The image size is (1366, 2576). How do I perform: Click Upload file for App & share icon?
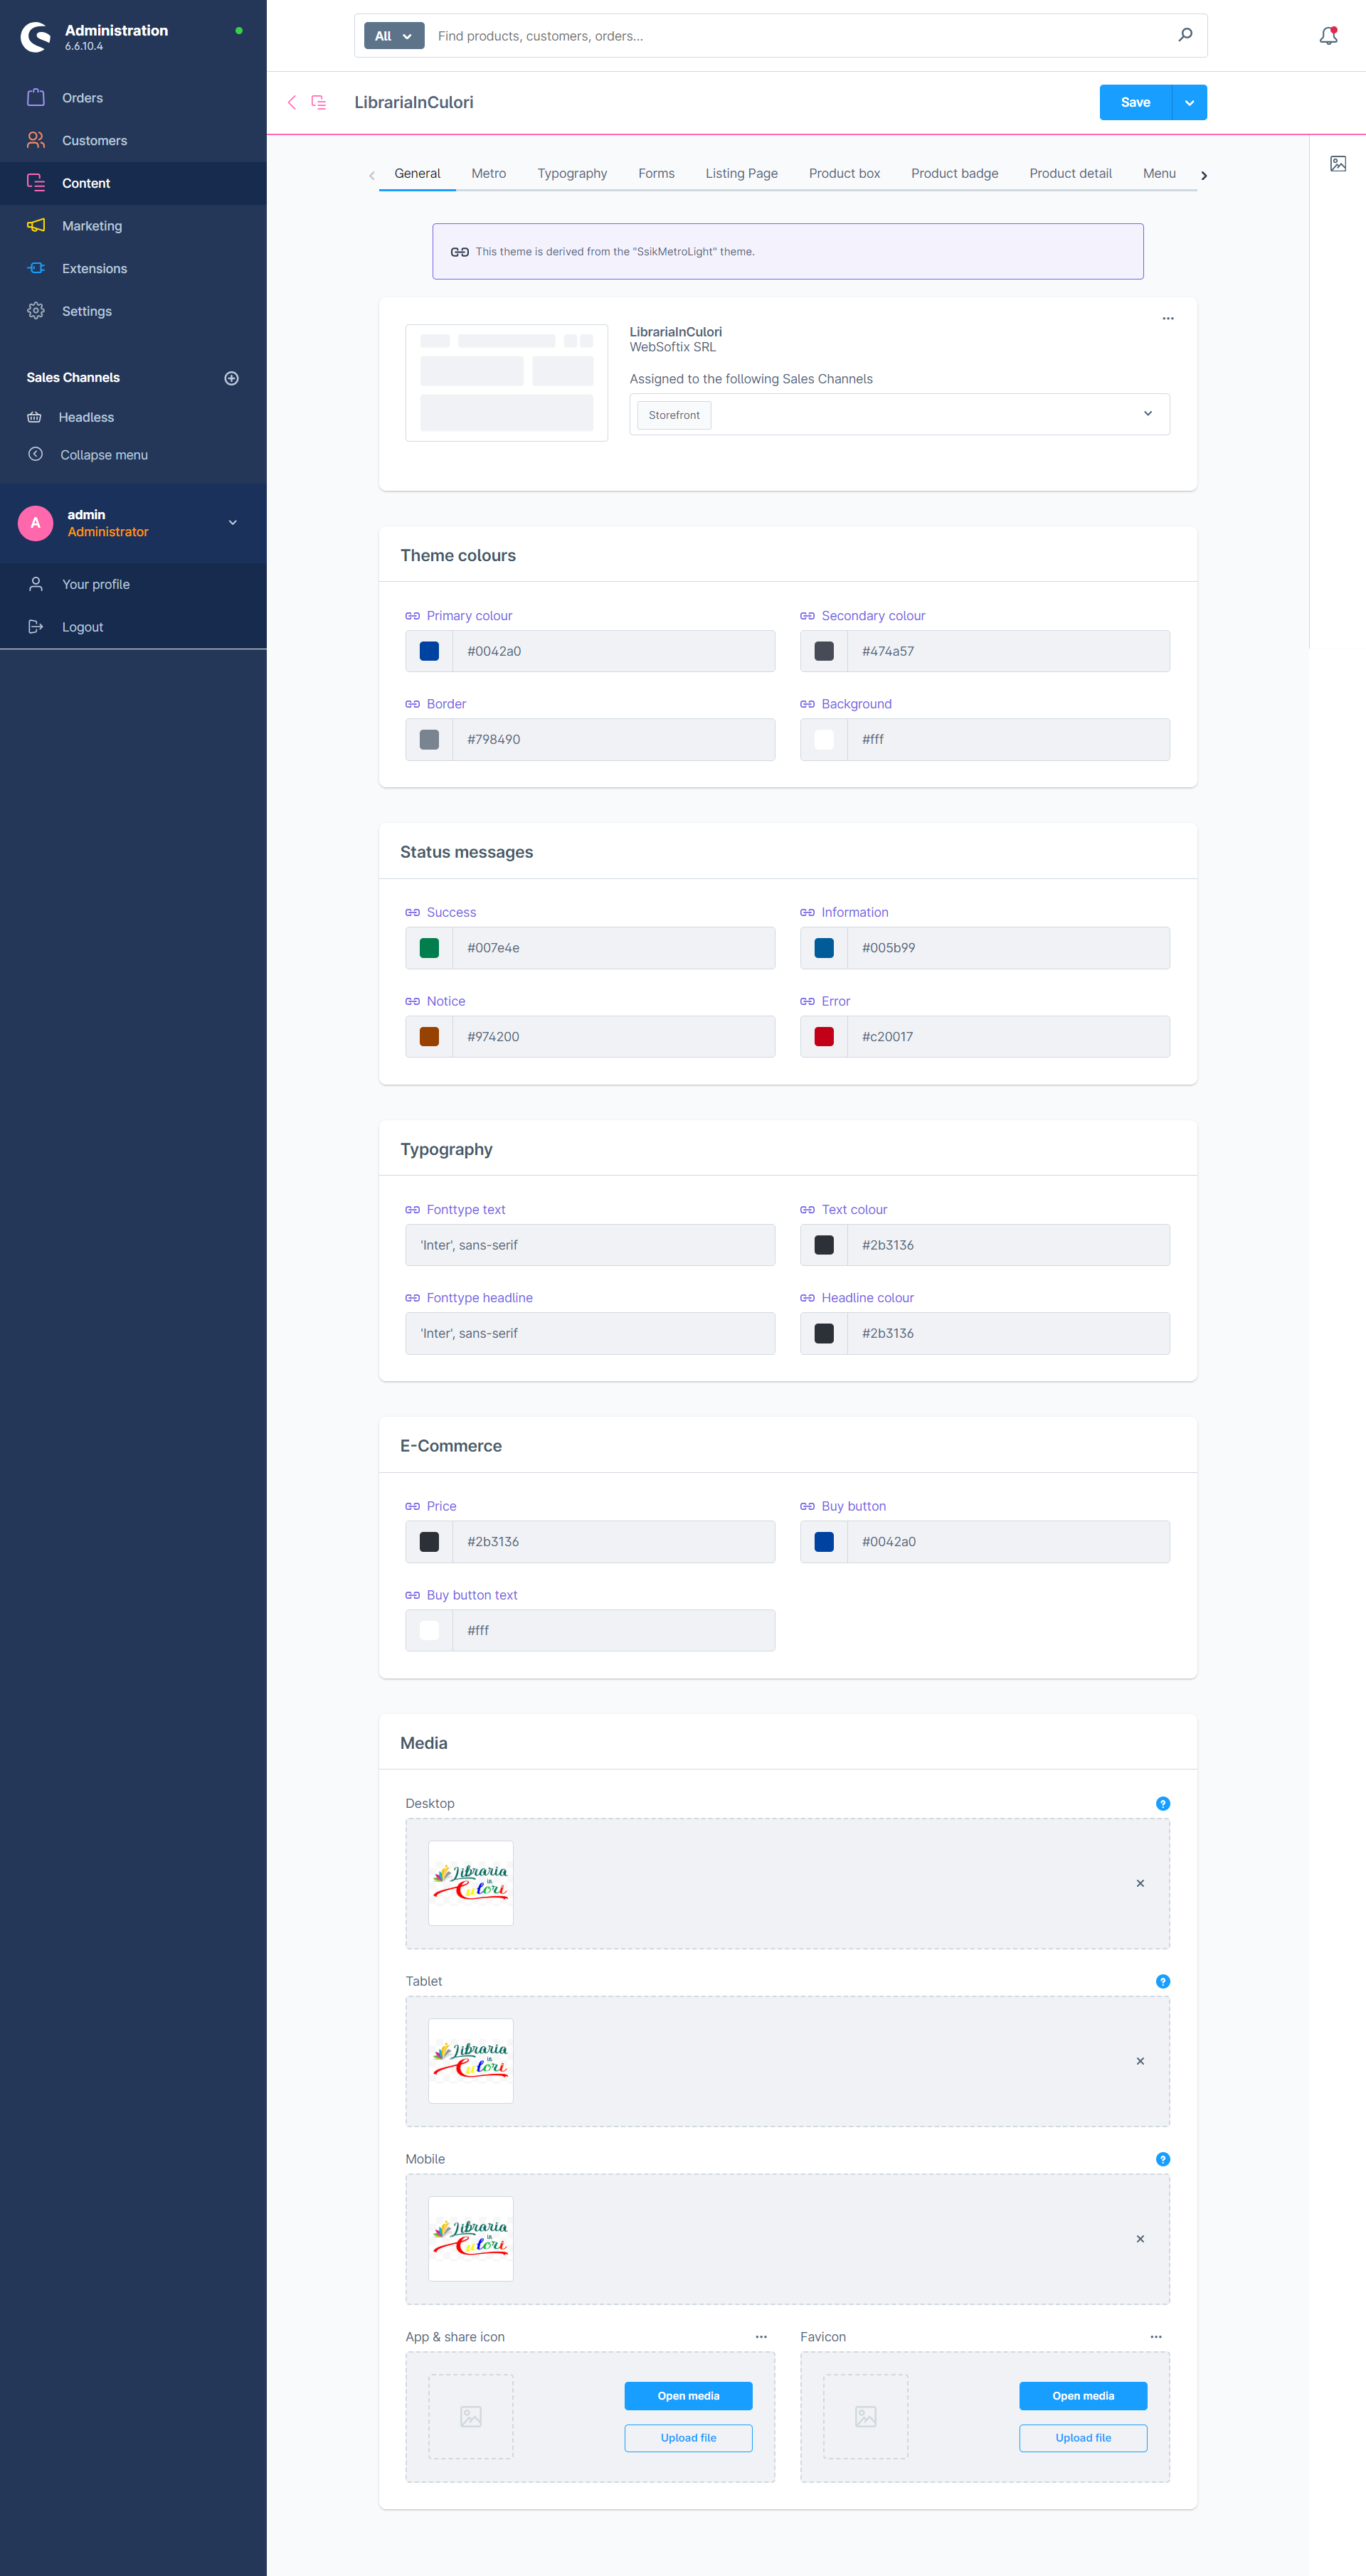[x=688, y=2437]
